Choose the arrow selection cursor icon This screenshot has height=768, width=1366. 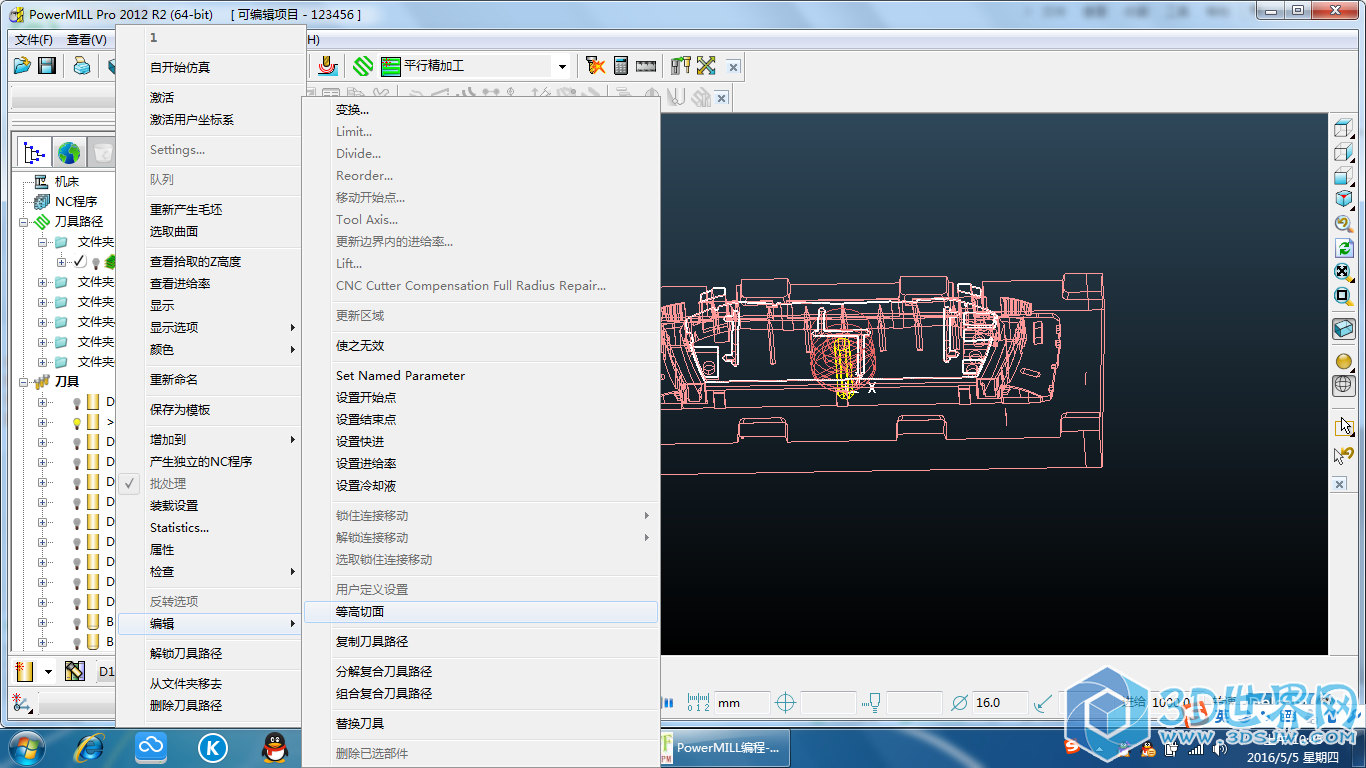tap(1343, 426)
